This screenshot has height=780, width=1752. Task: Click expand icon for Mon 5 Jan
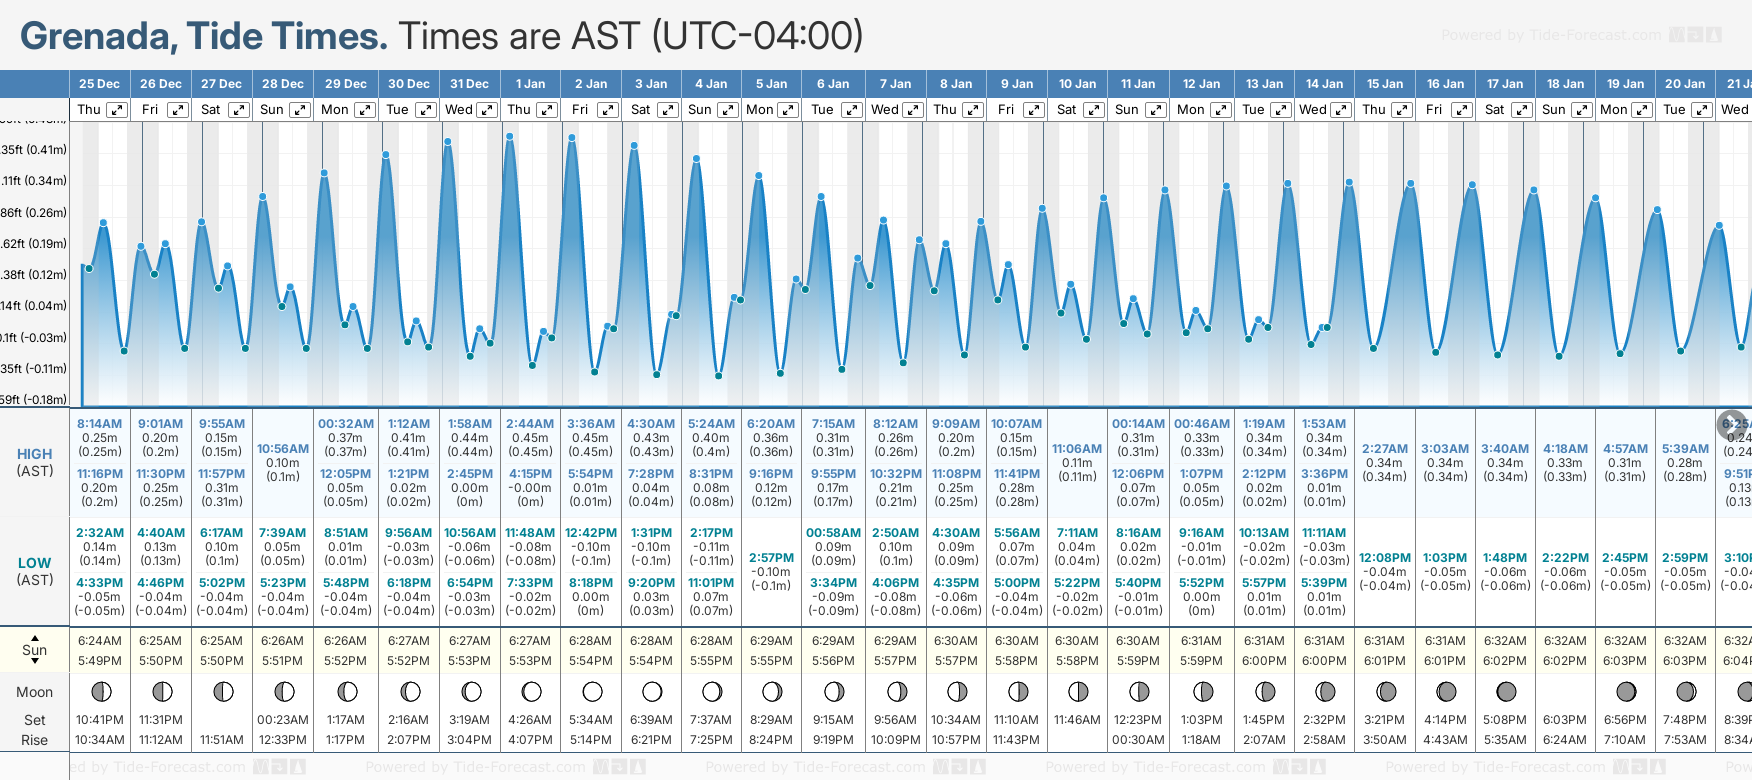tap(788, 110)
